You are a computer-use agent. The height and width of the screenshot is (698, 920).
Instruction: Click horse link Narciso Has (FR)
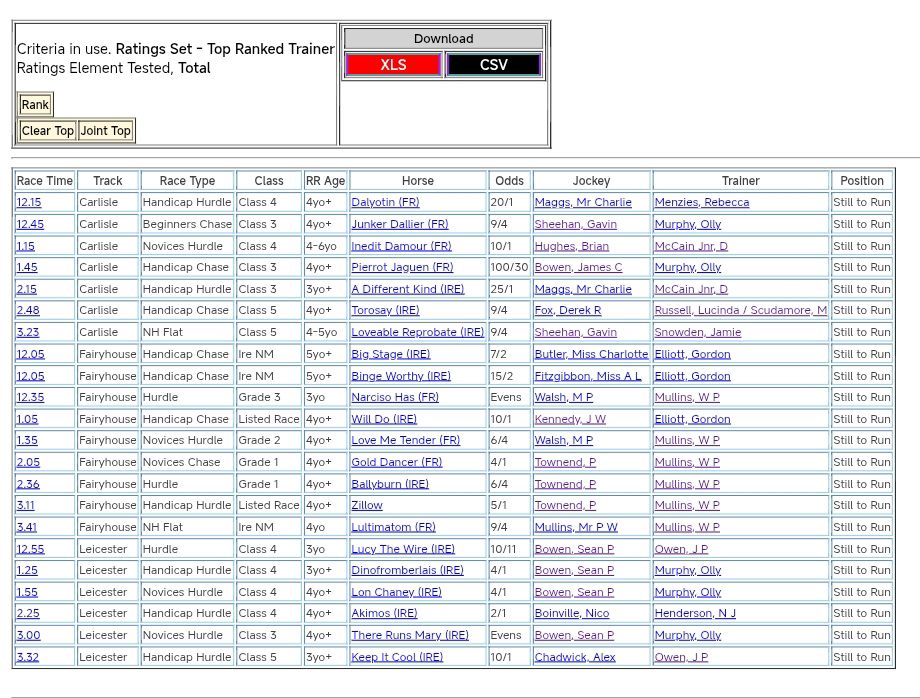pos(394,398)
